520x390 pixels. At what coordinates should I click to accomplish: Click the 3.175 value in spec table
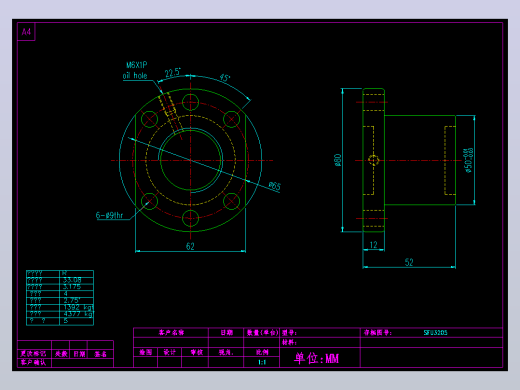[72, 287]
